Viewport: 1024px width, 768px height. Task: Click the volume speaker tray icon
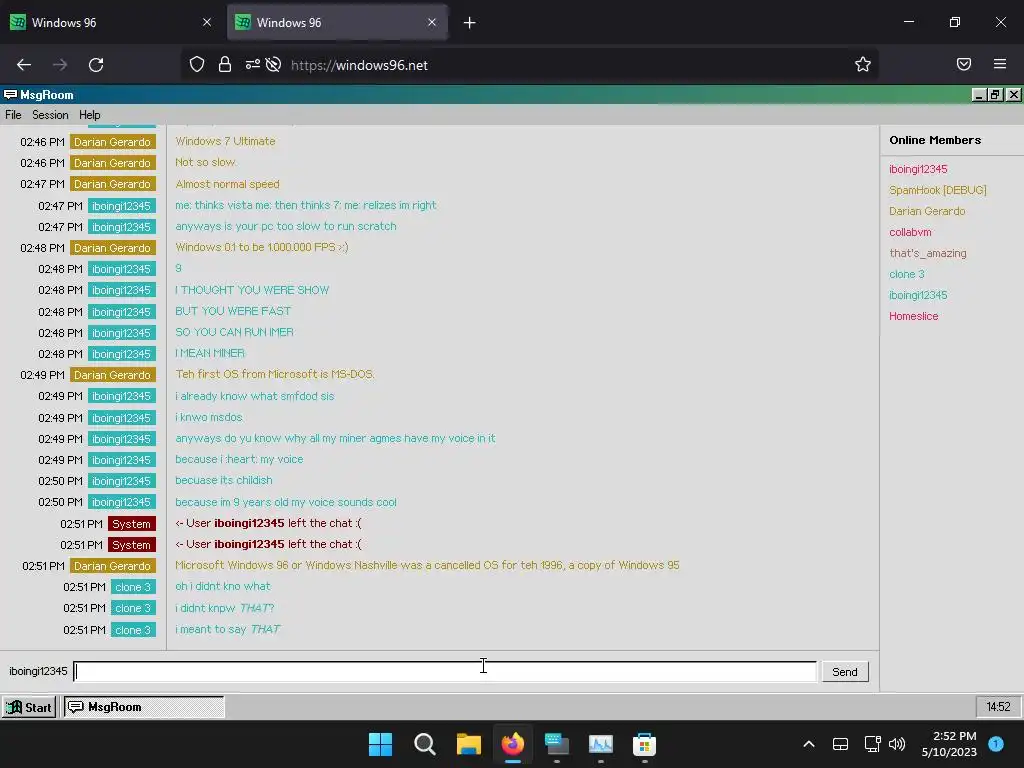897,744
